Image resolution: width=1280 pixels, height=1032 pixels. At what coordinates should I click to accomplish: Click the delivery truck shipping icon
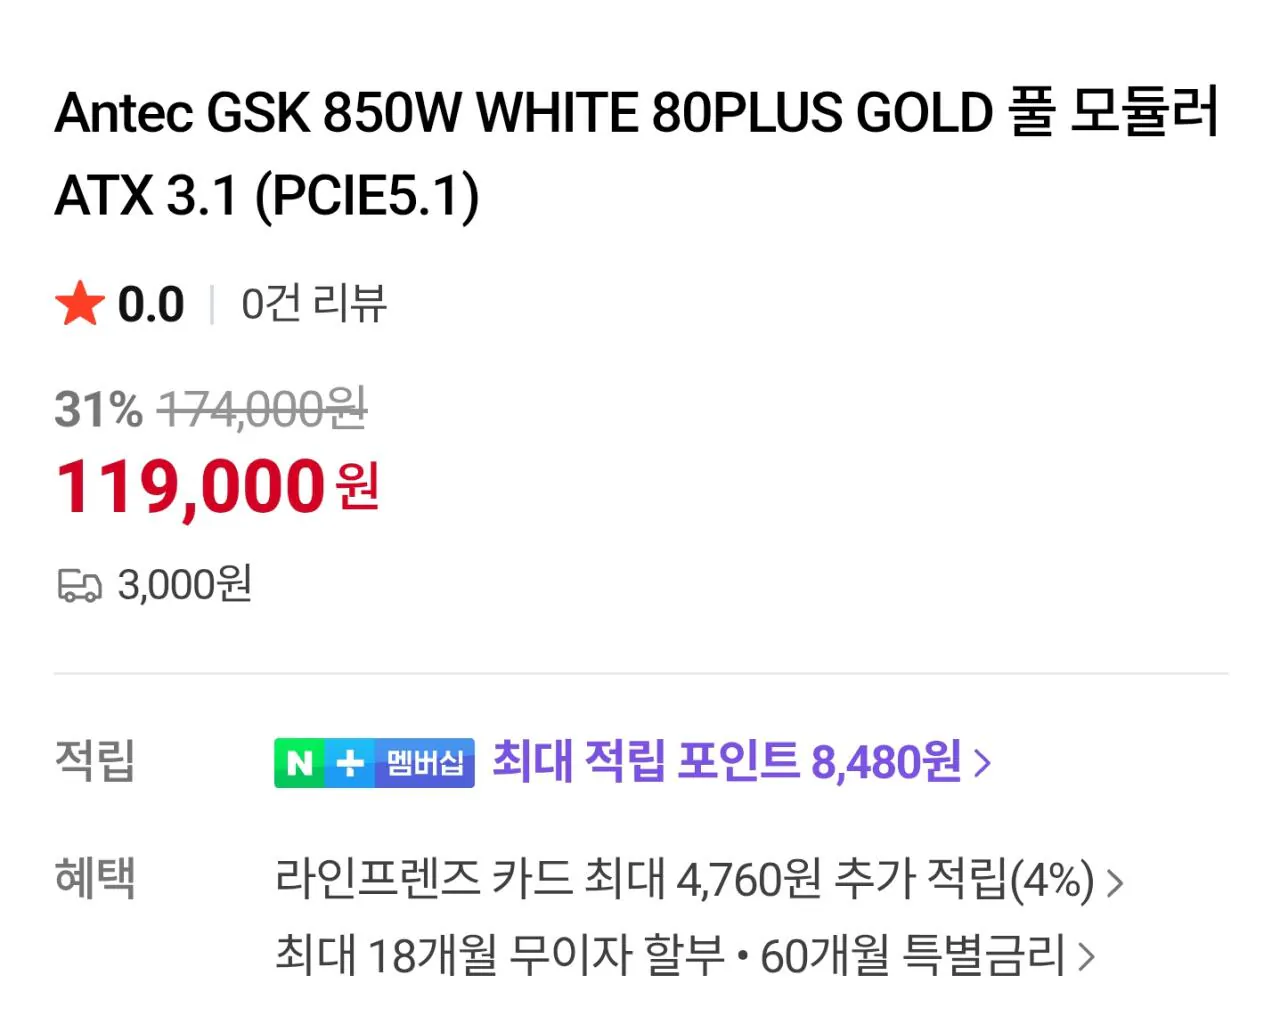coord(82,586)
